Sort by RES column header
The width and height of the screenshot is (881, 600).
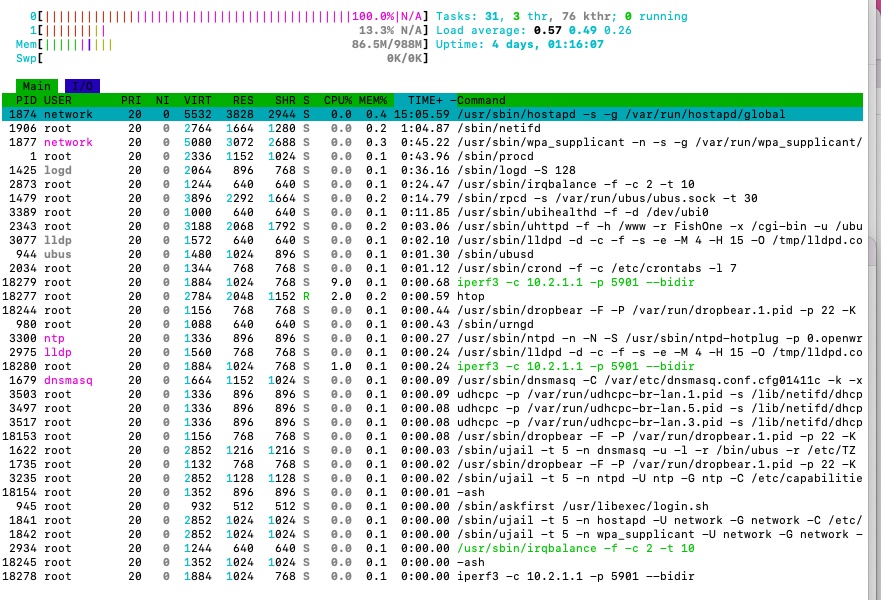coord(243,100)
